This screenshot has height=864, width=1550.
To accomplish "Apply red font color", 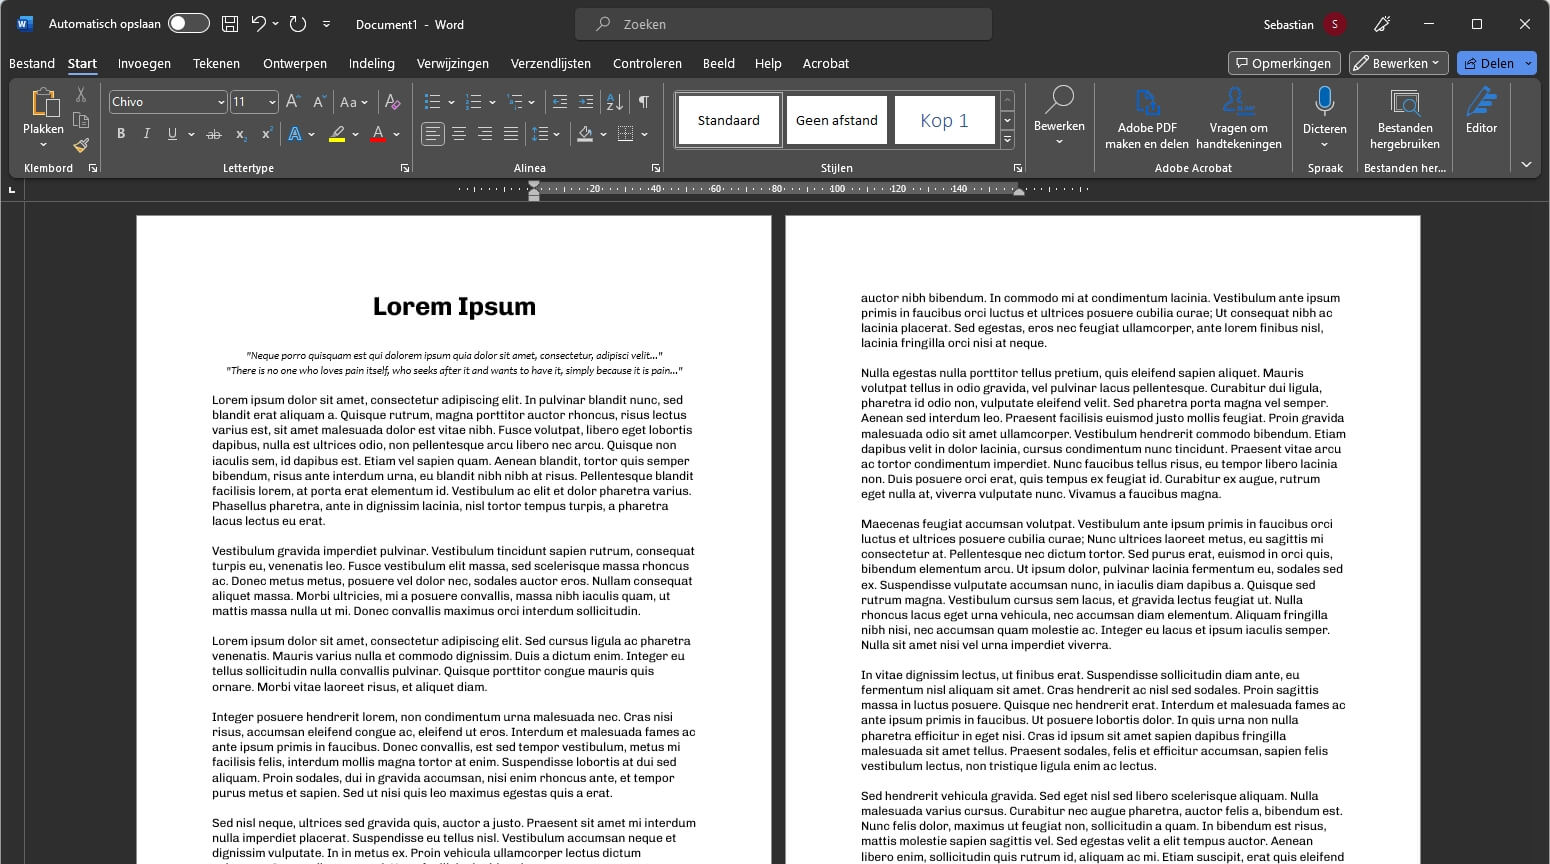I will pos(378,134).
